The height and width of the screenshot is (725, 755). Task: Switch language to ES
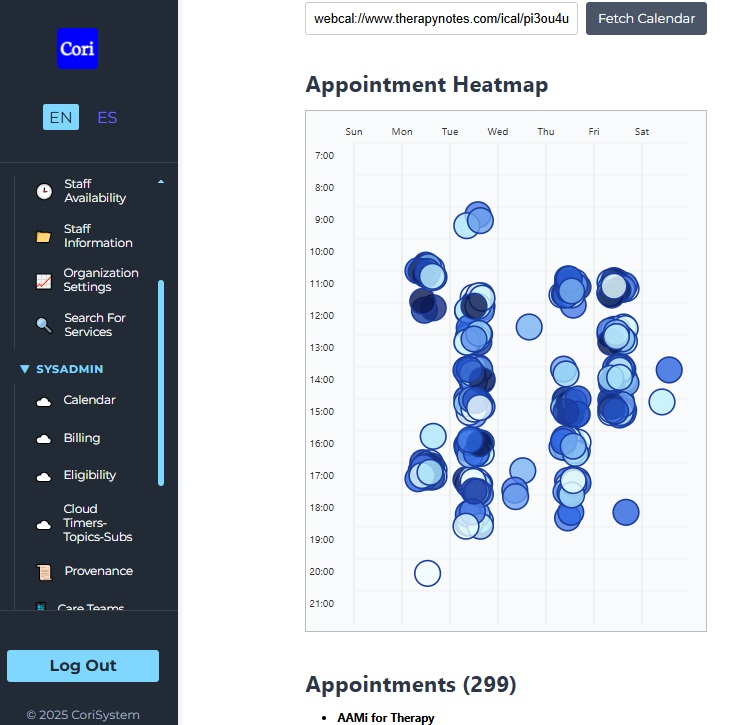(x=107, y=117)
